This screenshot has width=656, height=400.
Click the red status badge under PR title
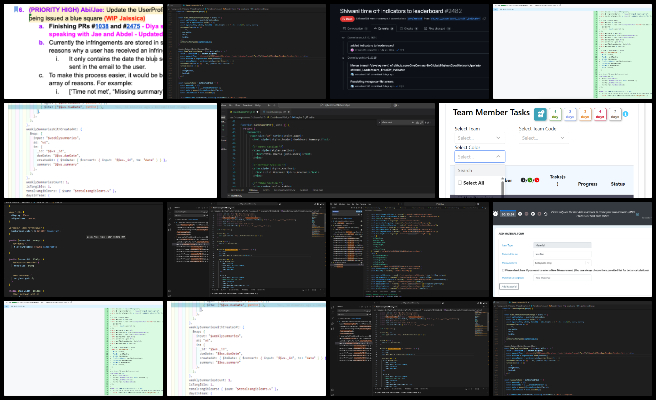coord(347,19)
